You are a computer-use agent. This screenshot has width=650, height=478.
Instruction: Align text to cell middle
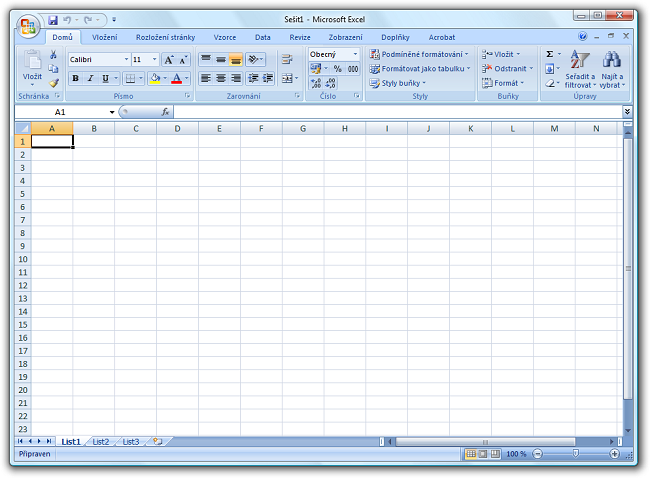[x=221, y=59]
